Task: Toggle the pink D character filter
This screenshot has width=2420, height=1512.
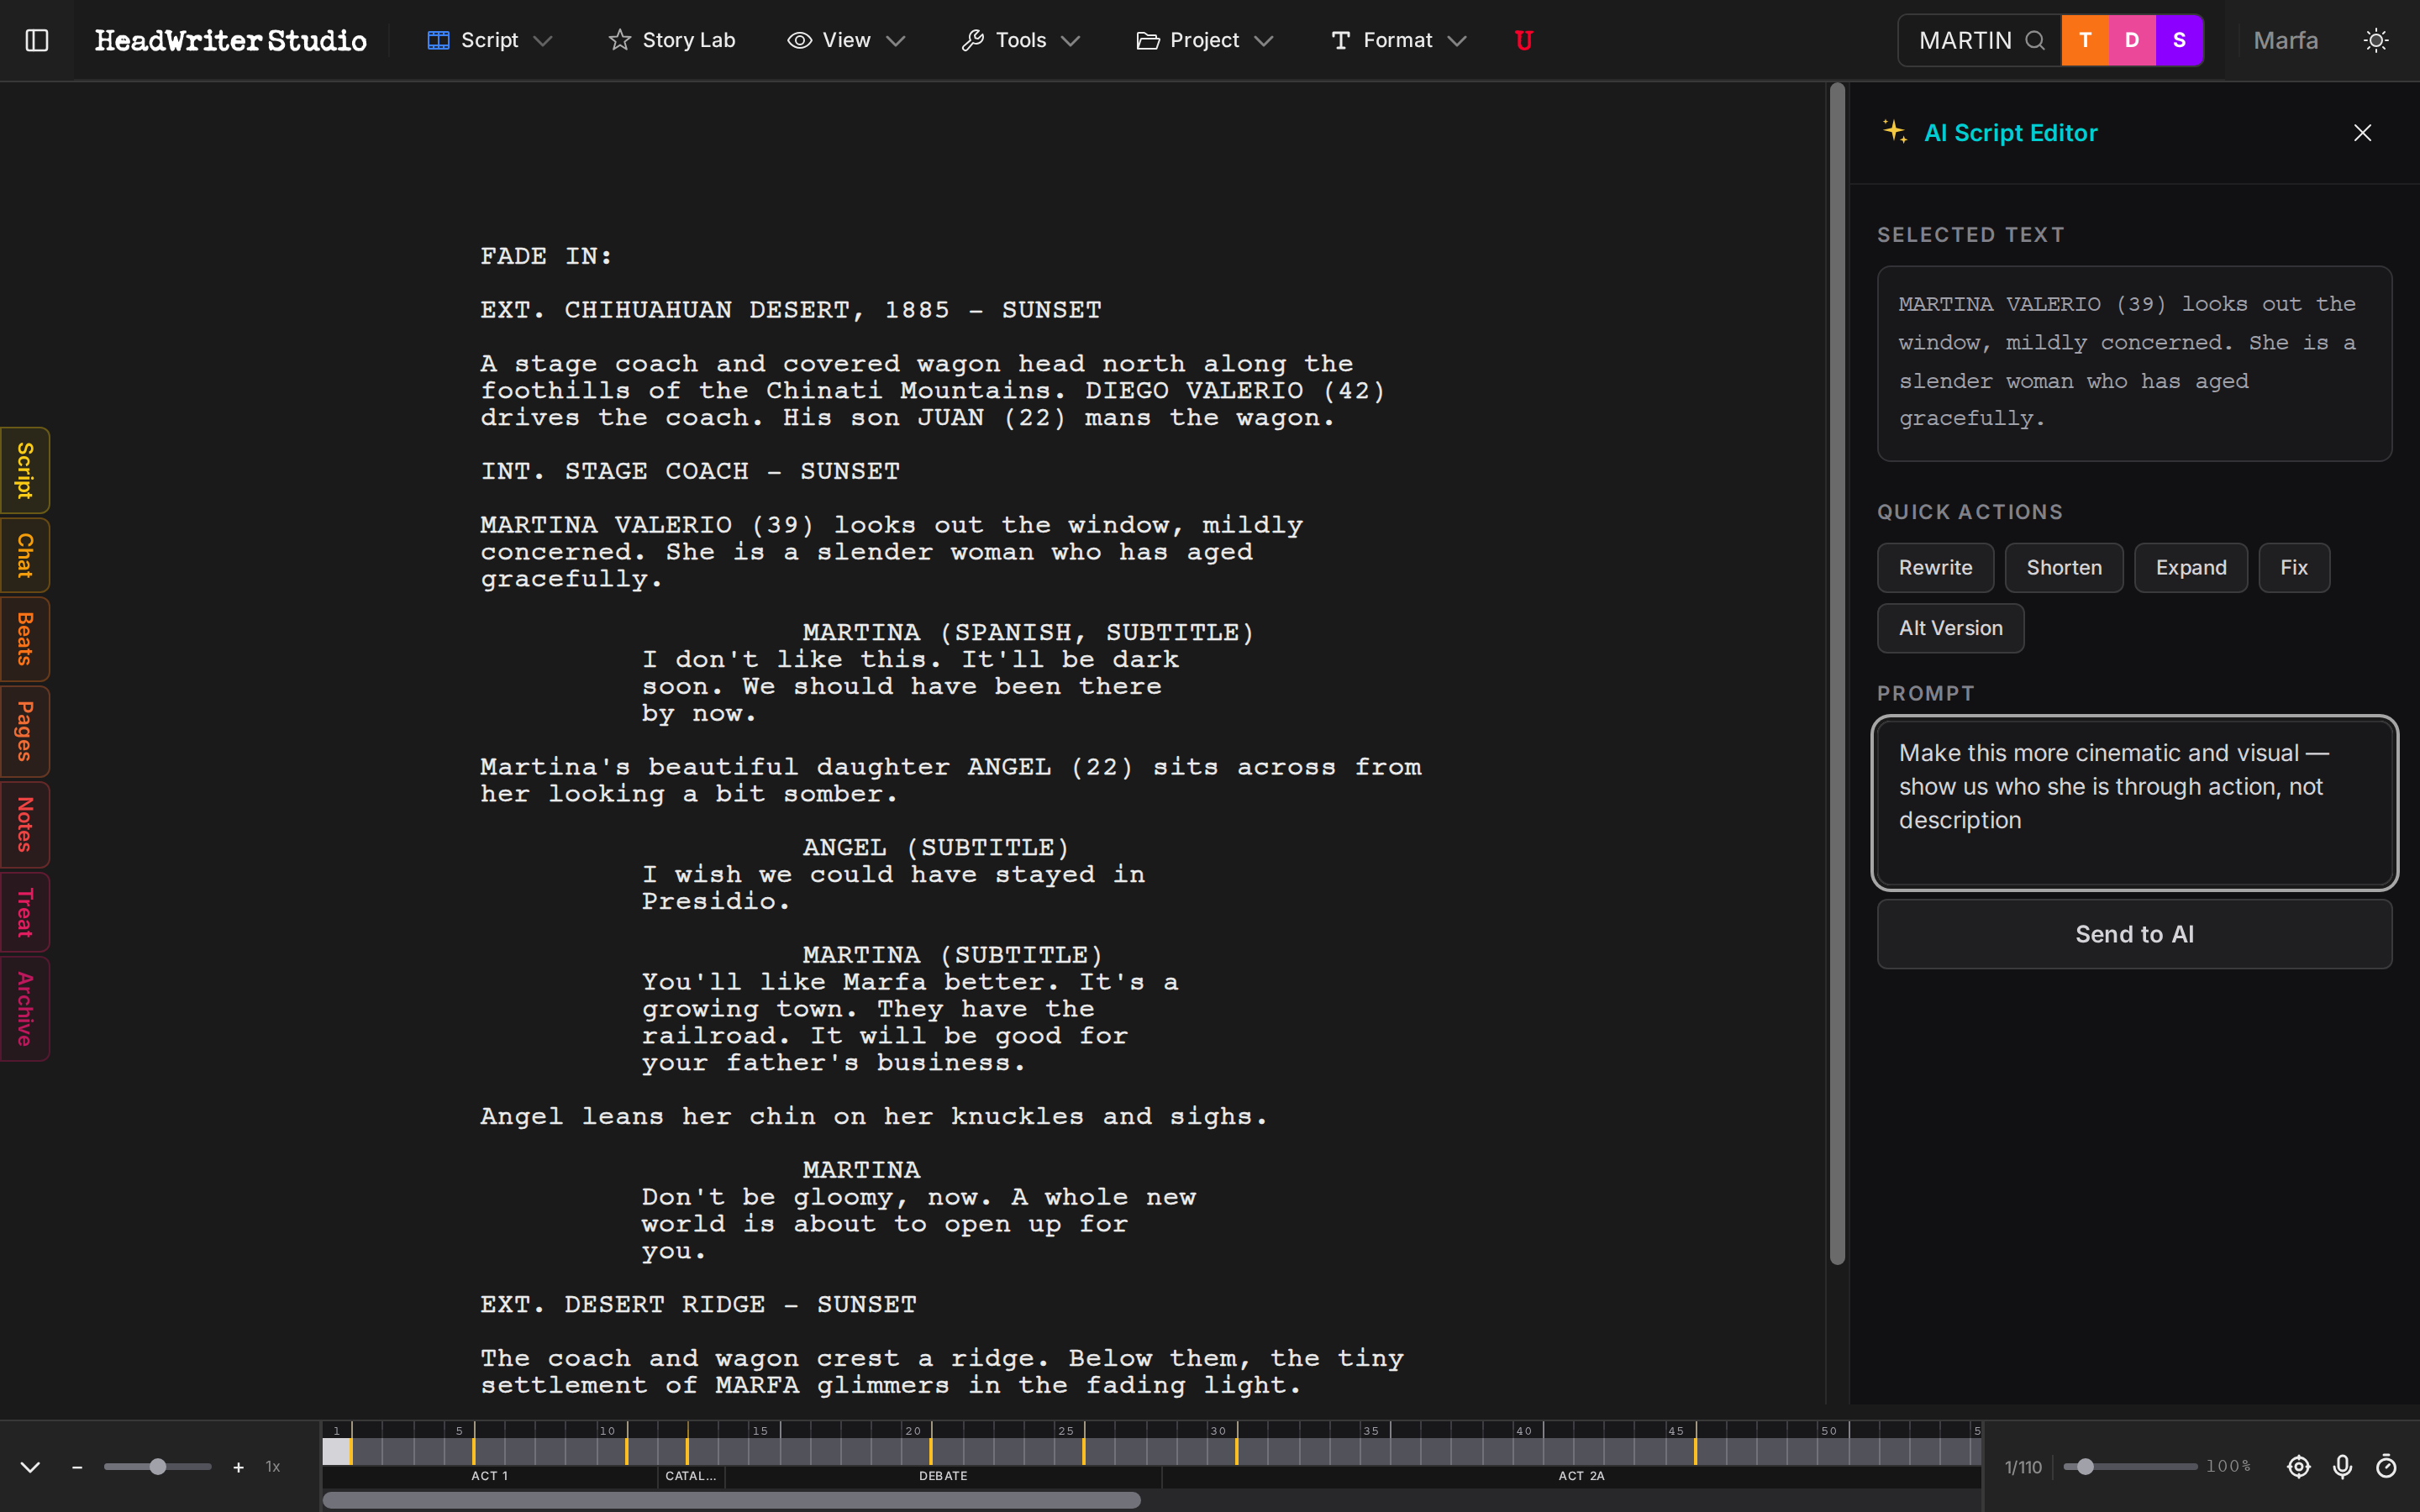Action: point(2132,40)
